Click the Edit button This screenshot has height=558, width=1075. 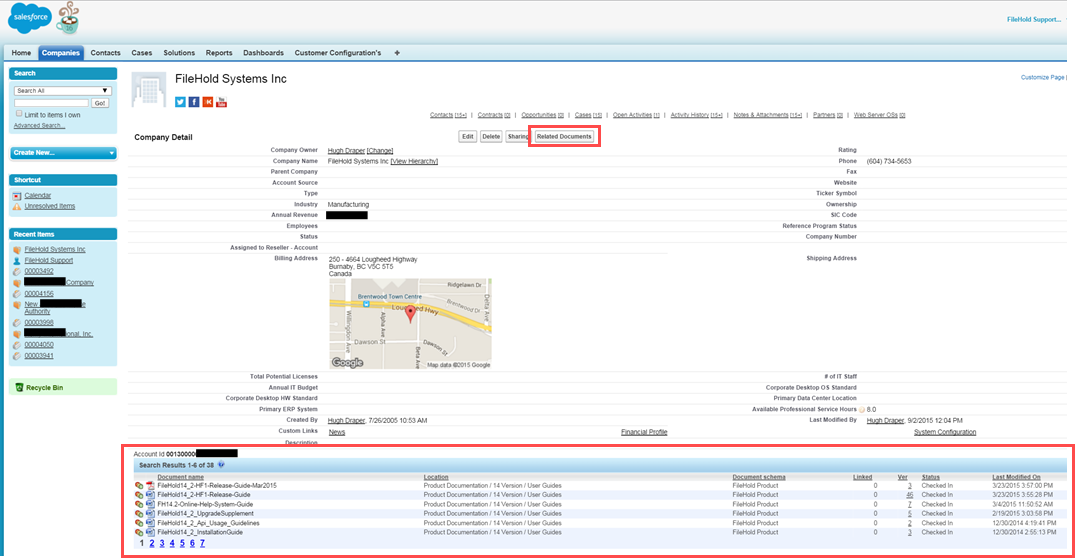(x=468, y=136)
